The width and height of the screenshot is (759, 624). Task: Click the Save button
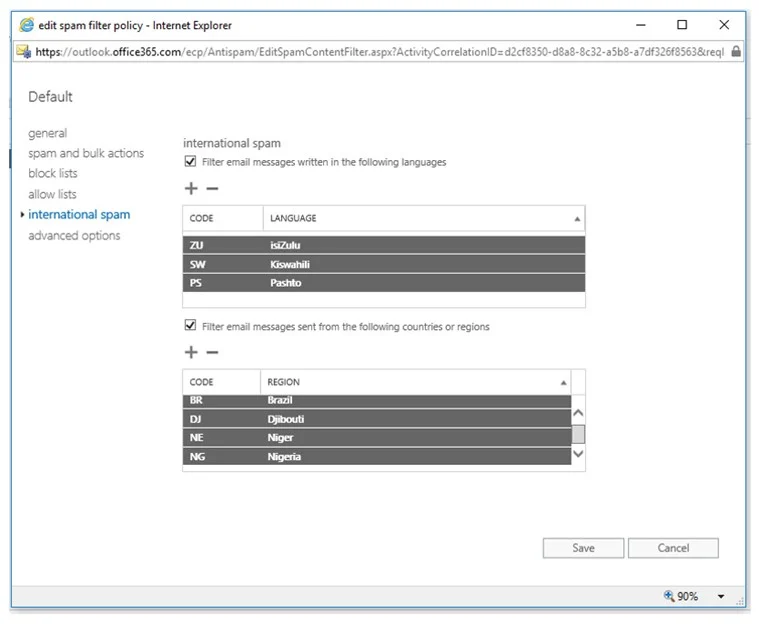tap(583, 548)
